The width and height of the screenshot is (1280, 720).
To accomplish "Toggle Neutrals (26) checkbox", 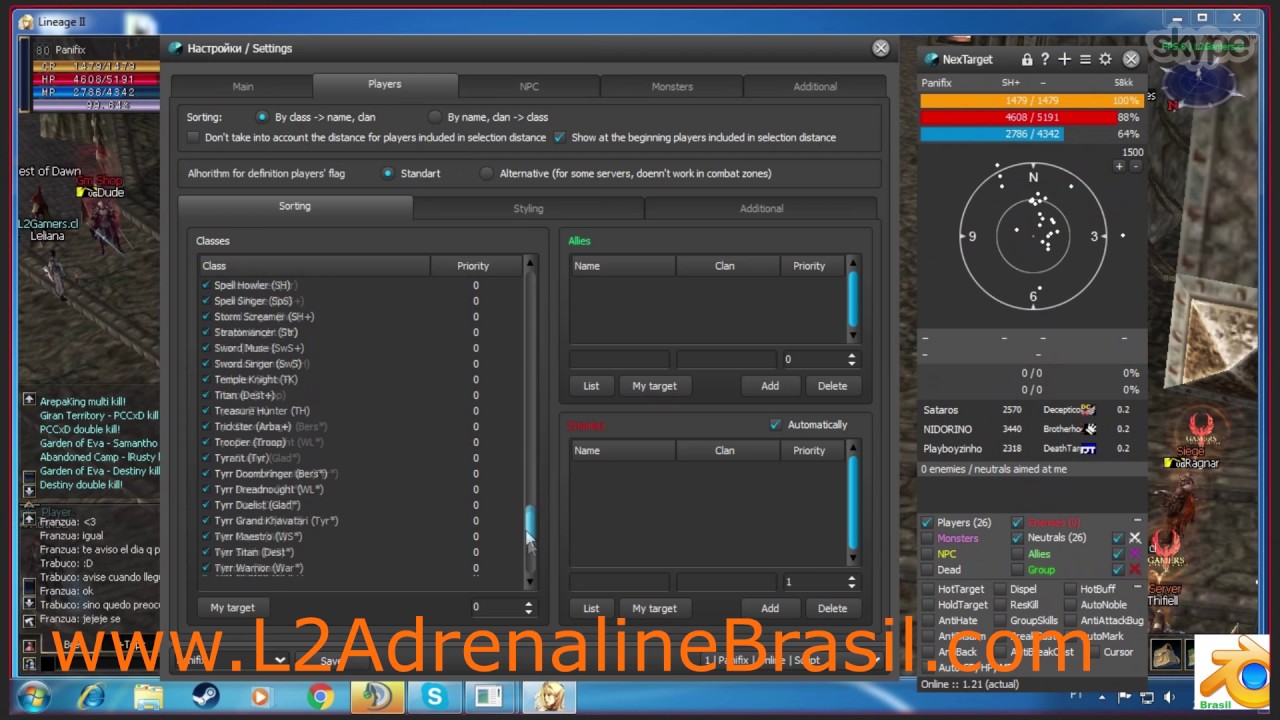I will pos(1017,538).
